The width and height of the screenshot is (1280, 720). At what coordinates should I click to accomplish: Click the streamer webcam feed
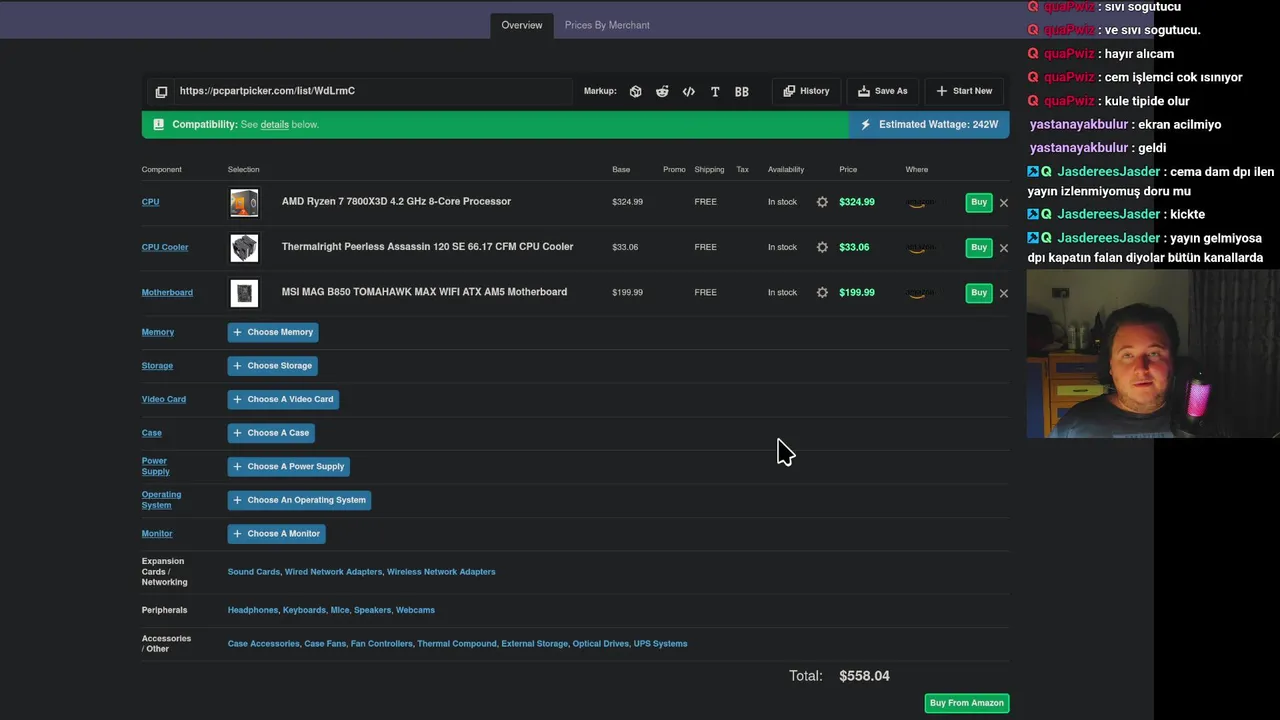click(1153, 353)
